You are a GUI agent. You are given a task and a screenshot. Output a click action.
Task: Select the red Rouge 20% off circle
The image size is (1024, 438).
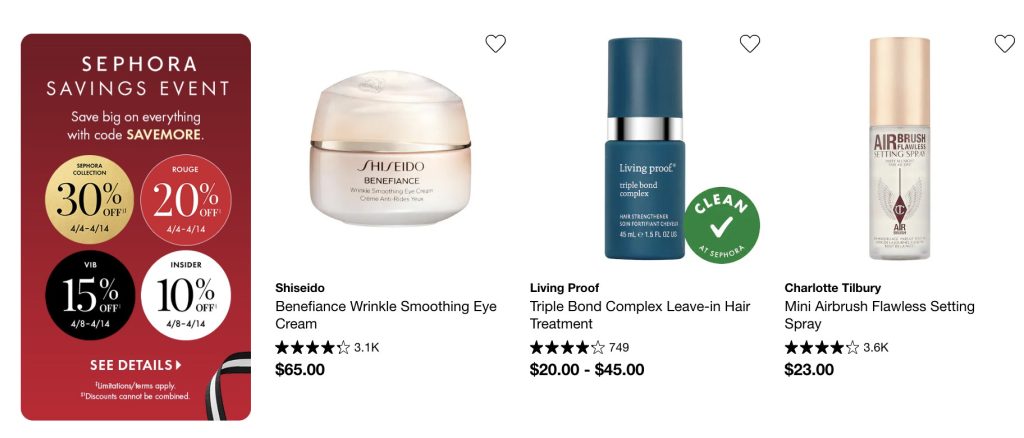pyautogui.click(x=185, y=198)
